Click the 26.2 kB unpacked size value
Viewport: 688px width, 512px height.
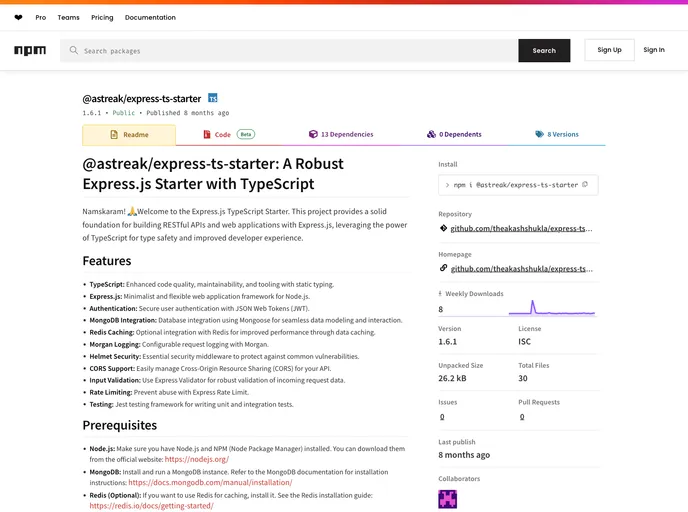452,378
